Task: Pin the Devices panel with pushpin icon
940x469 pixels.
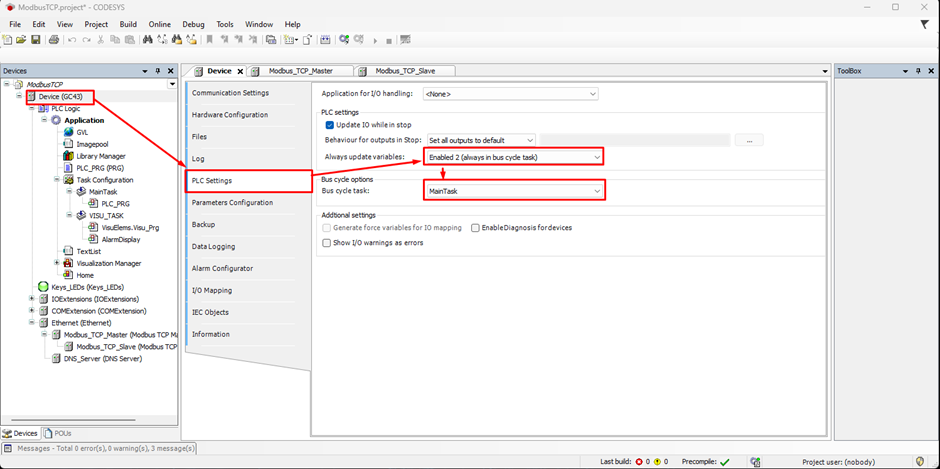Action: [158, 71]
